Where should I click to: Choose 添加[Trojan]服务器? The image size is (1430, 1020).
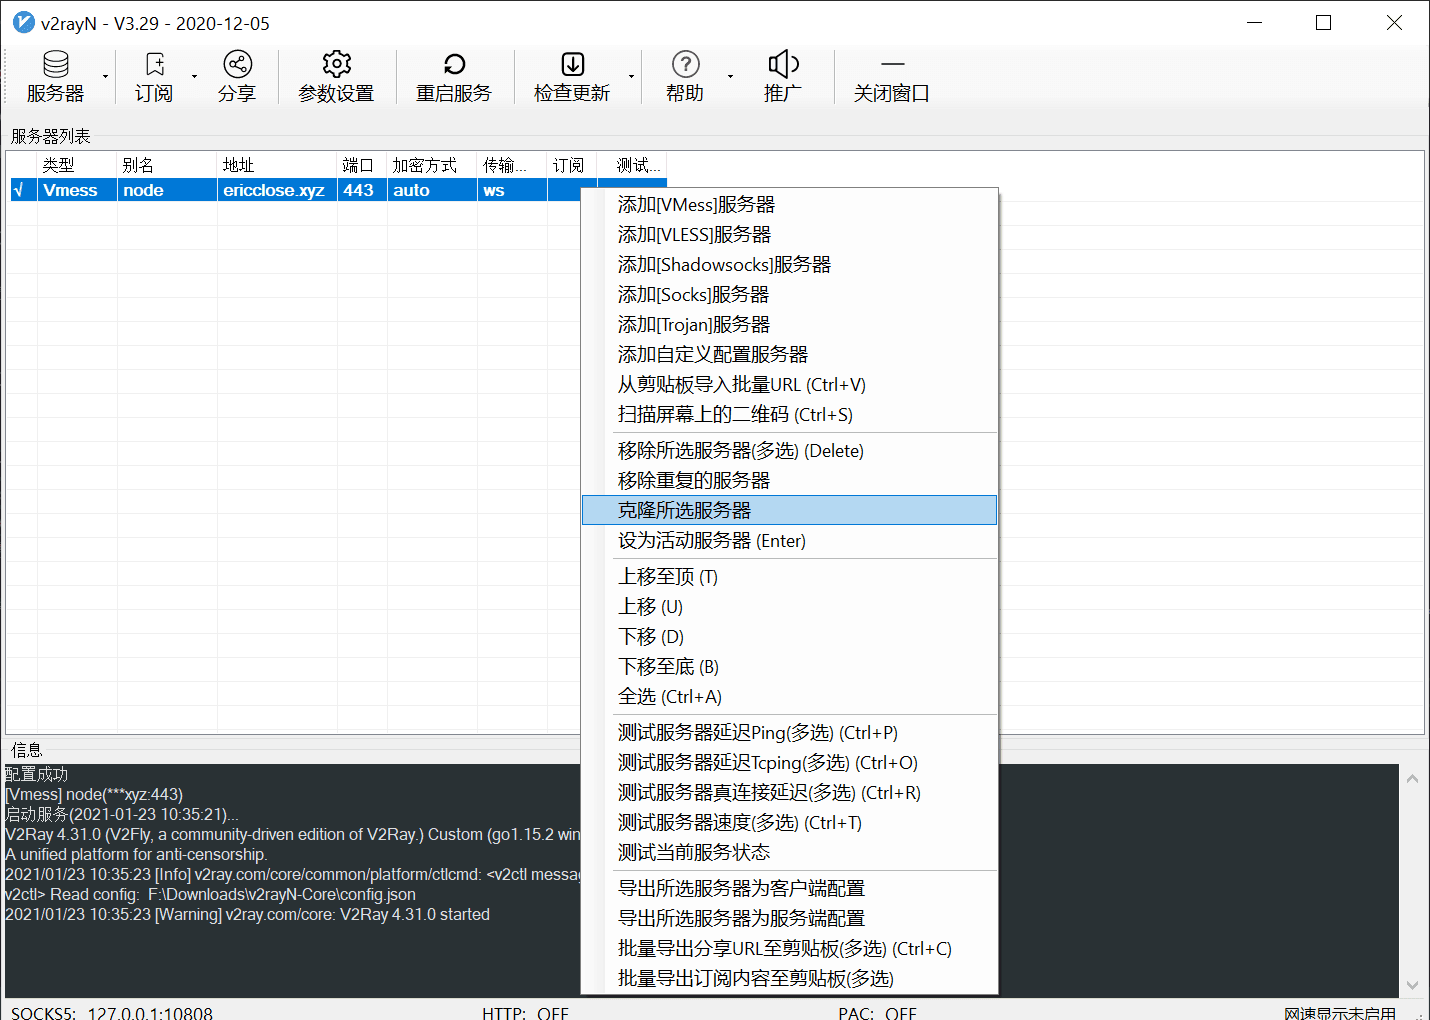coord(789,325)
